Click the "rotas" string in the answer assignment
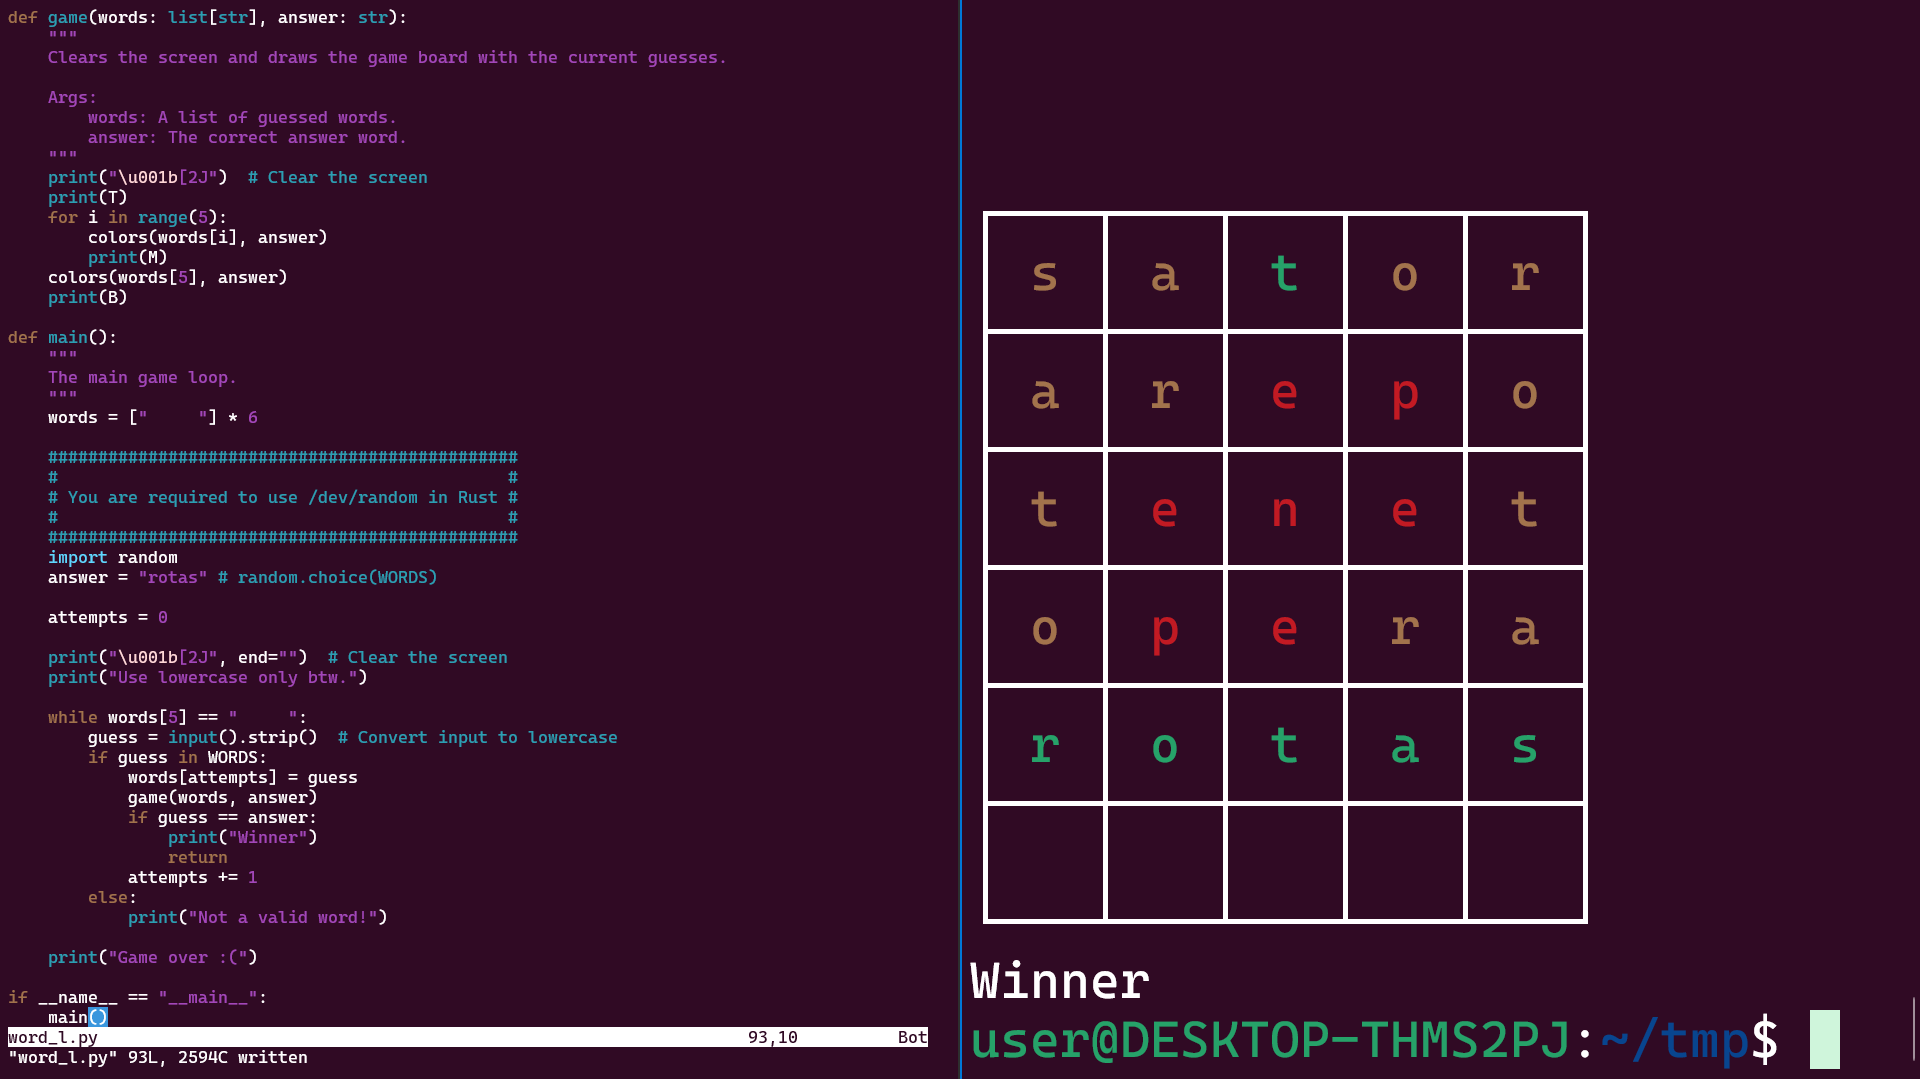The height and width of the screenshot is (1079, 1920). [172, 577]
